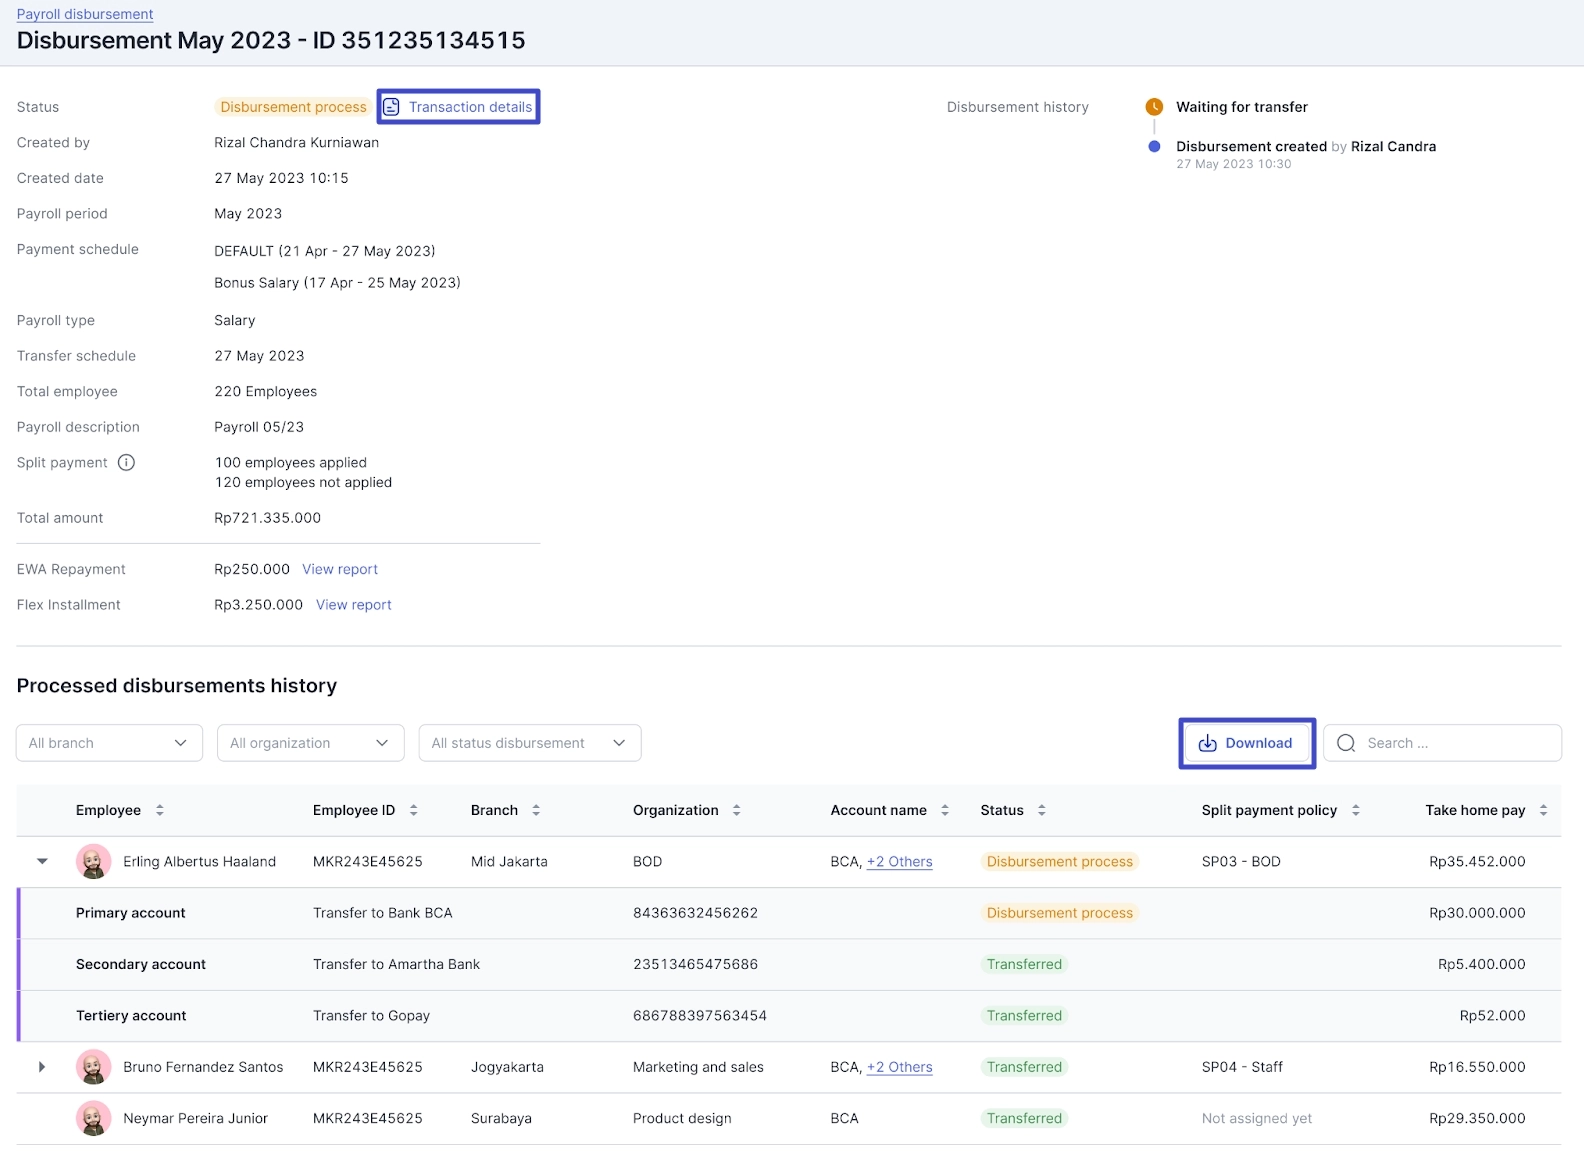Open Transaction details
1584x1151 pixels.
coord(459,107)
